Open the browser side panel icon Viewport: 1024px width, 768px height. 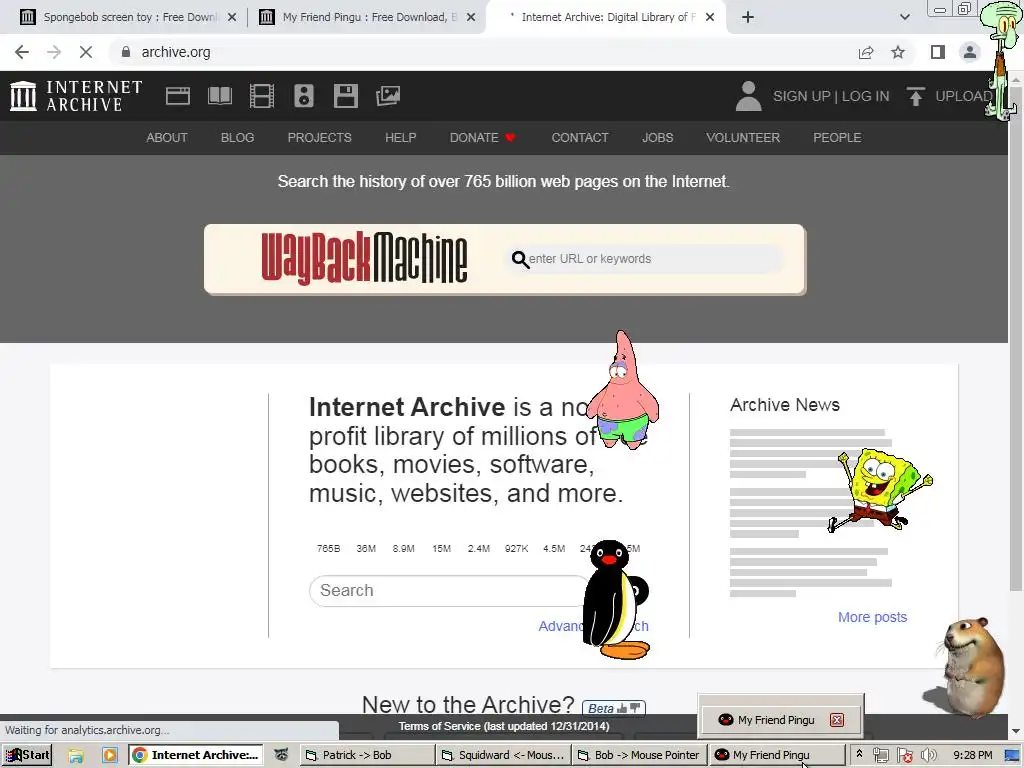click(x=938, y=52)
